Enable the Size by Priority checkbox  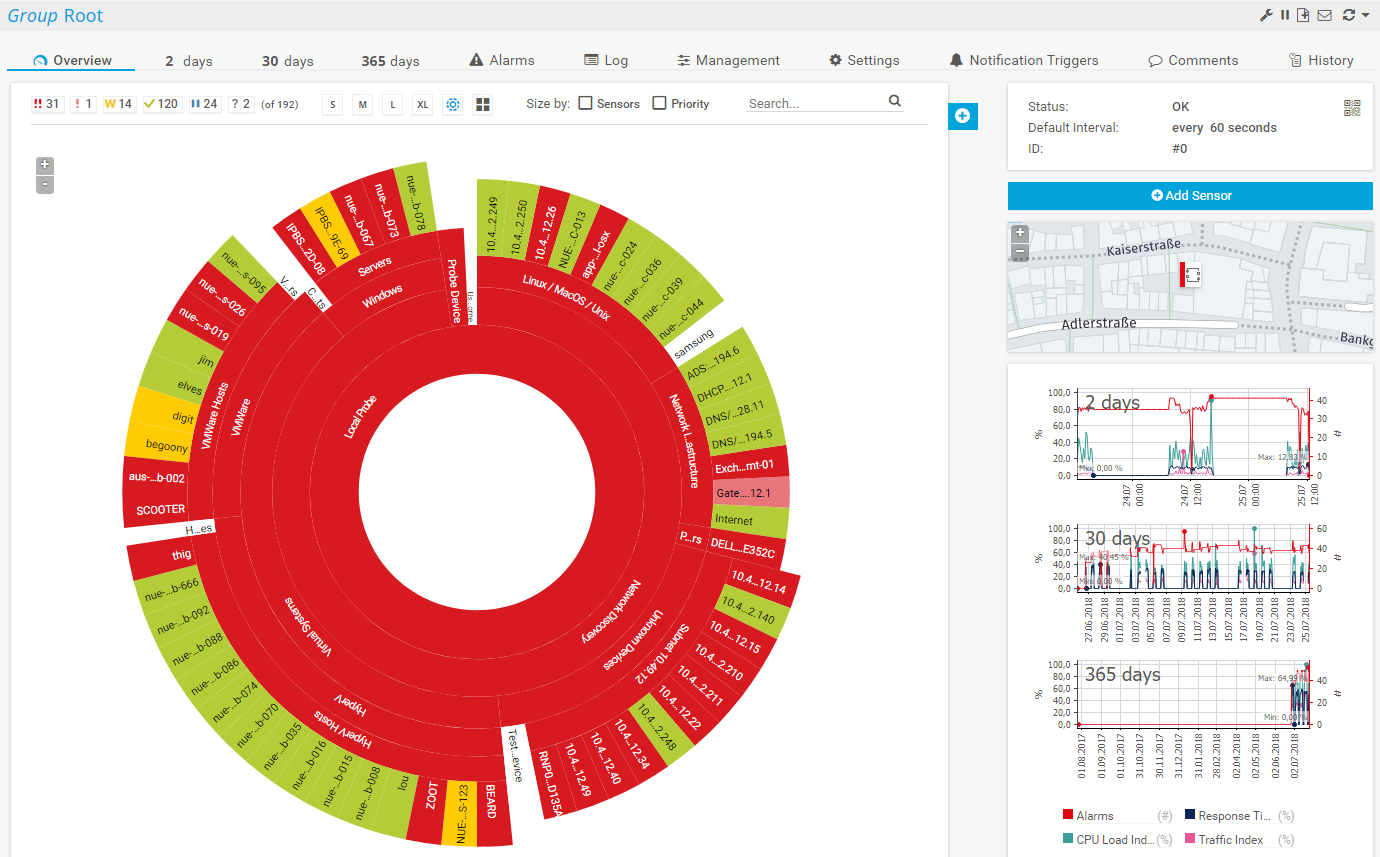point(659,103)
